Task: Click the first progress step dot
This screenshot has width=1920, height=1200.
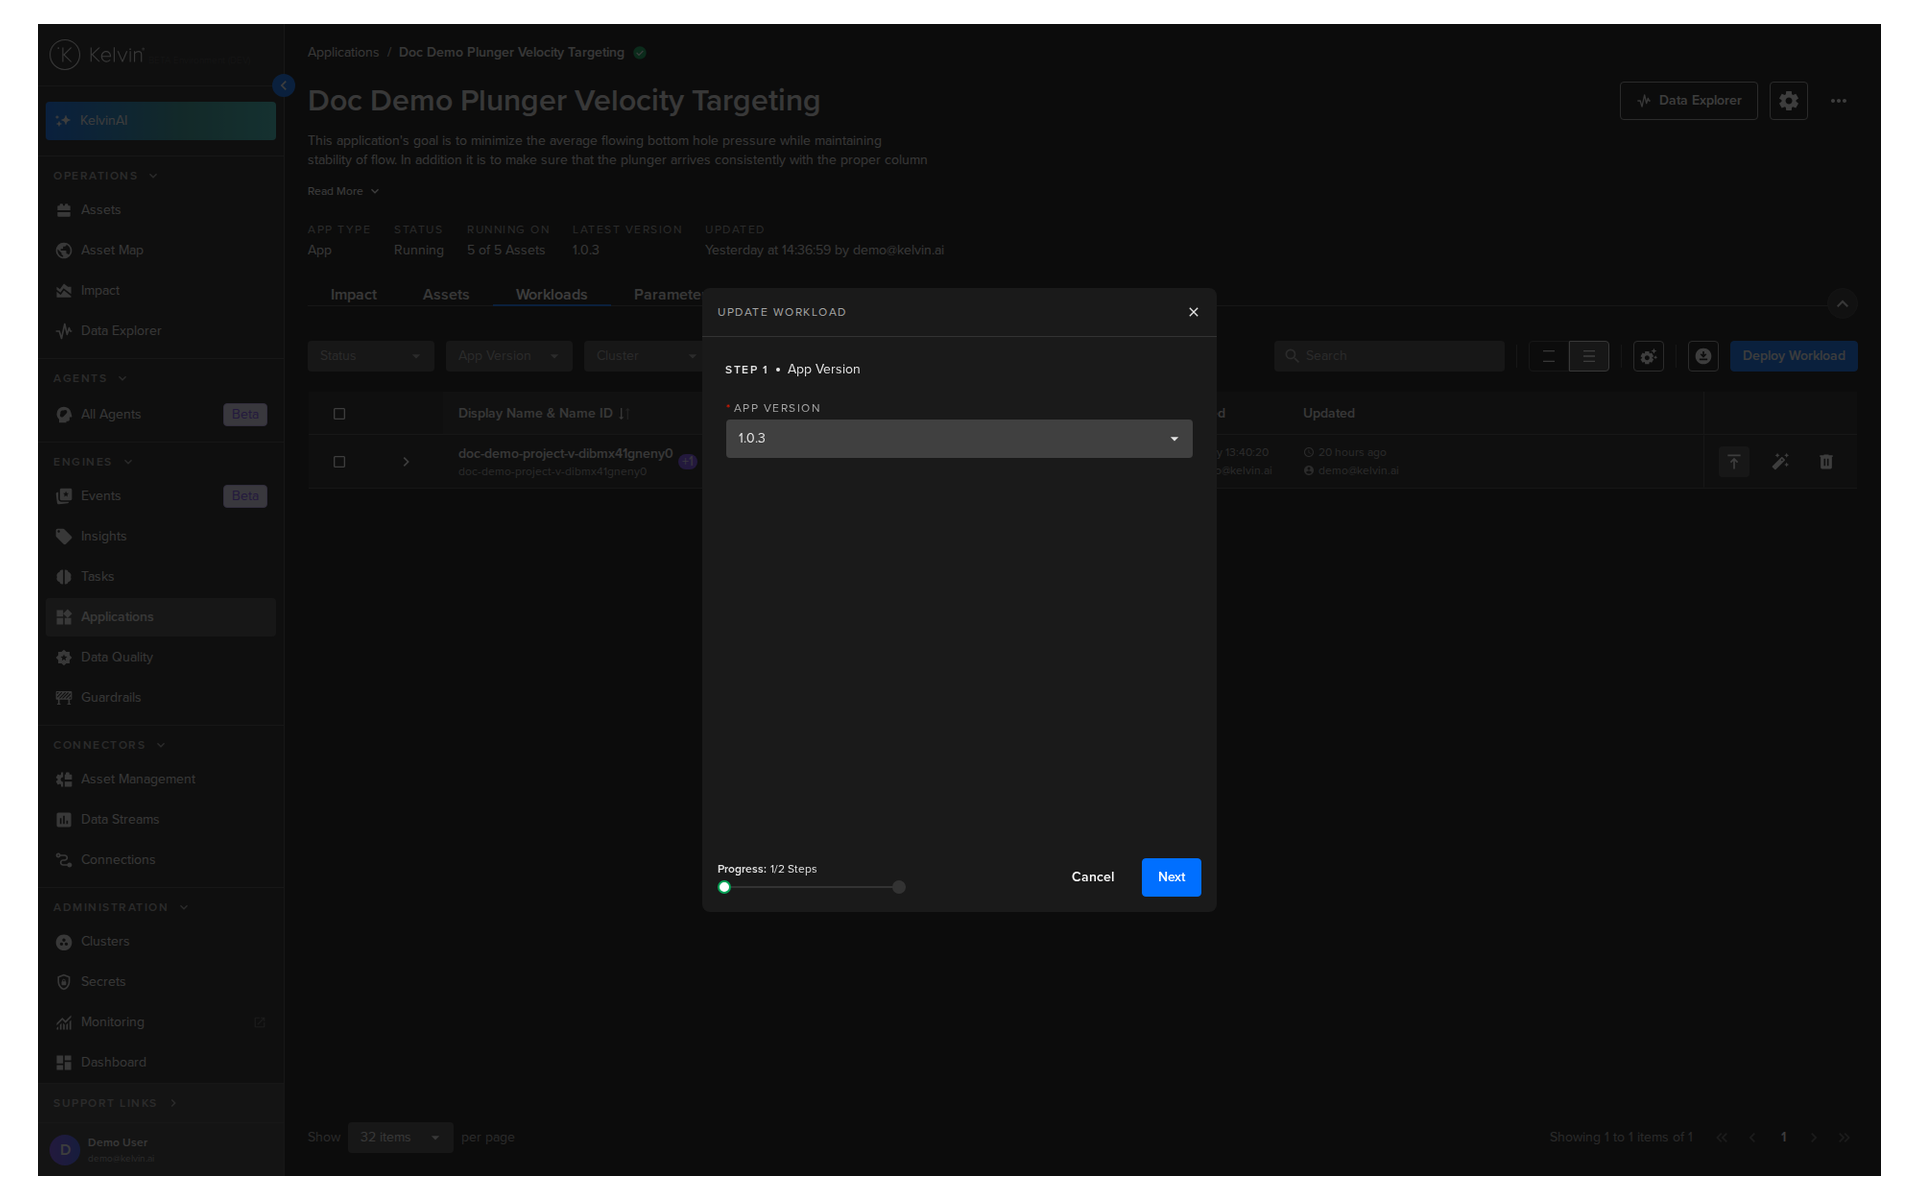Action: pos(724,887)
